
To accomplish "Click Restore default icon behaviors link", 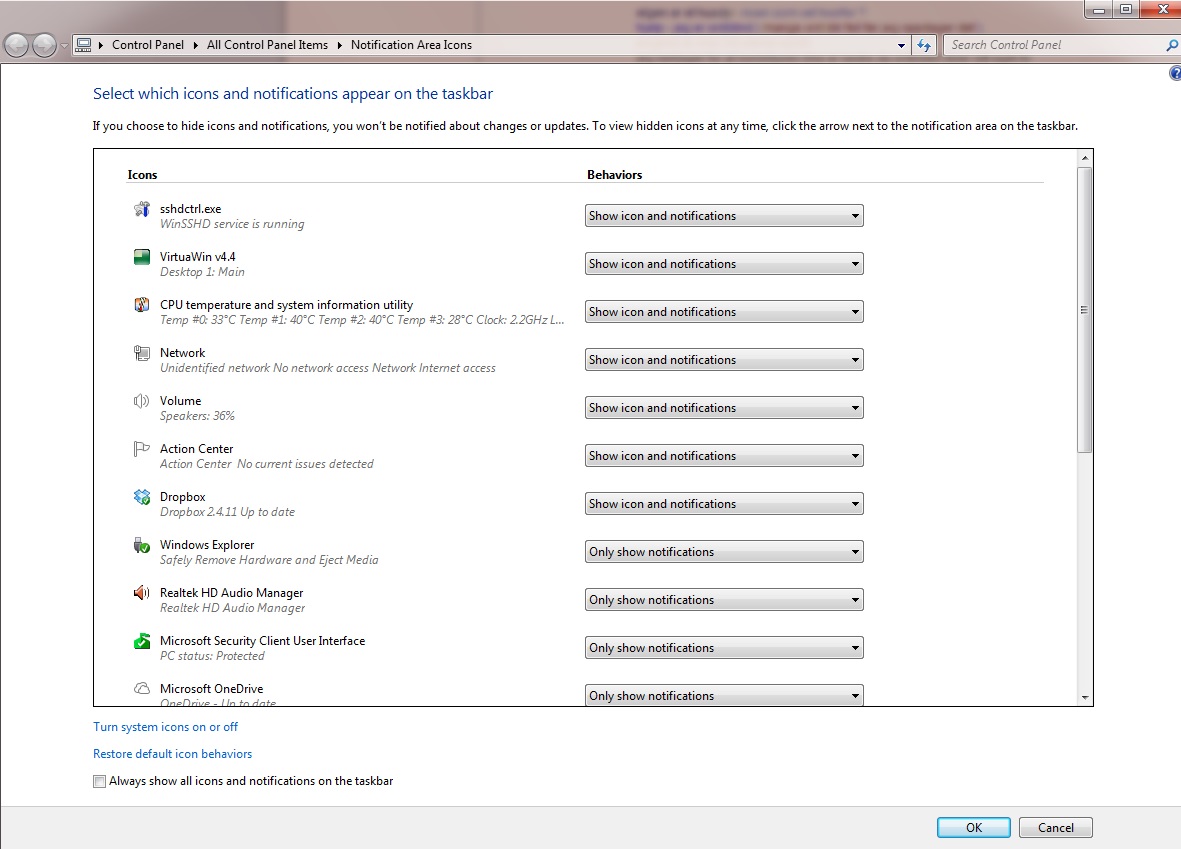I will [x=172, y=754].
